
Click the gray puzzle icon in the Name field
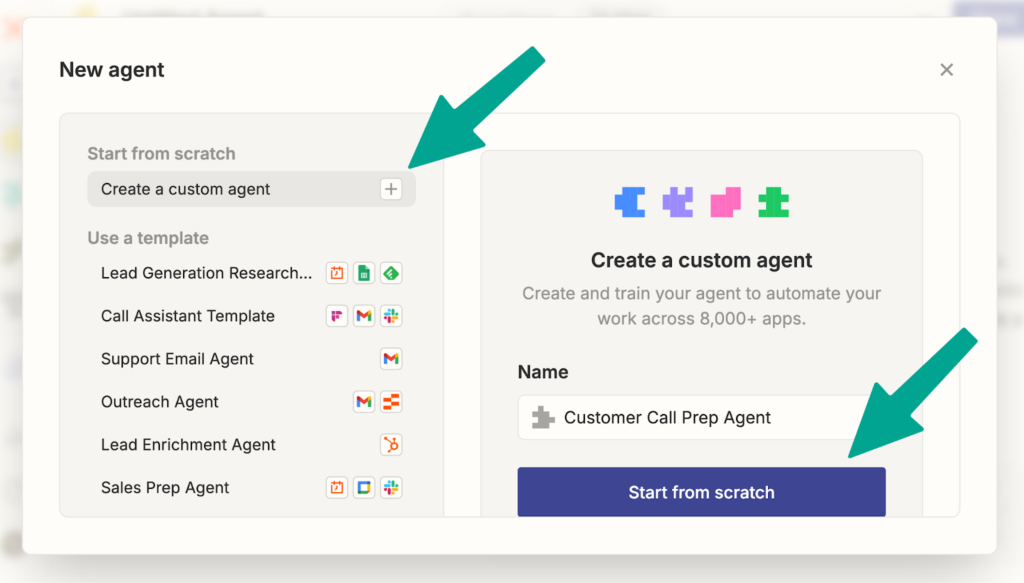click(543, 417)
